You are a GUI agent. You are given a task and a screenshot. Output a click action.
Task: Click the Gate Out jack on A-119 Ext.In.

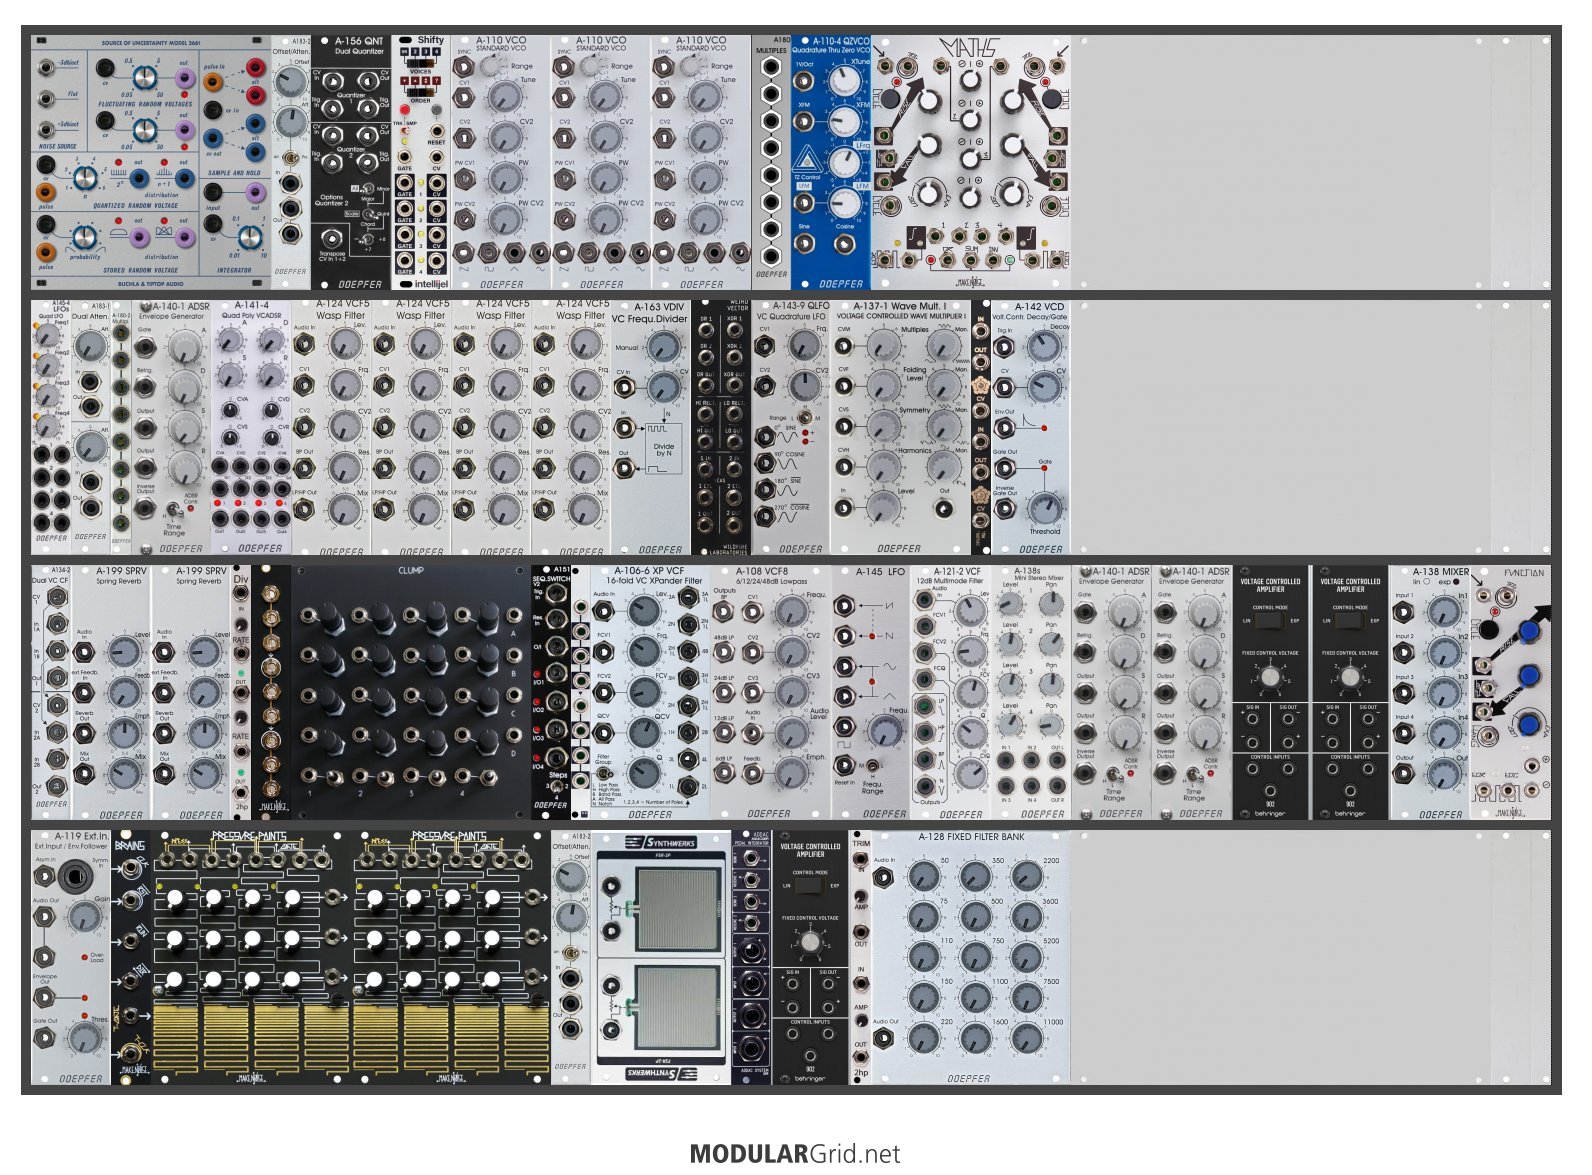[45, 1040]
